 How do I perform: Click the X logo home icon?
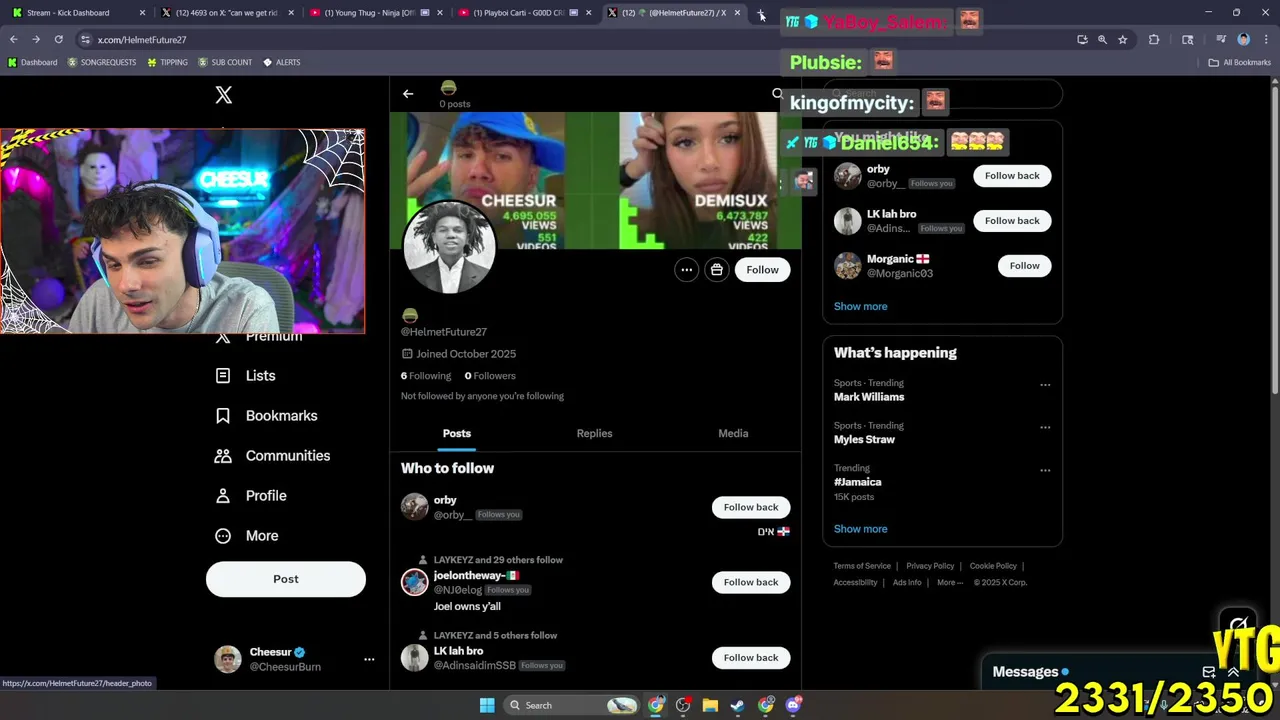[224, 95]
